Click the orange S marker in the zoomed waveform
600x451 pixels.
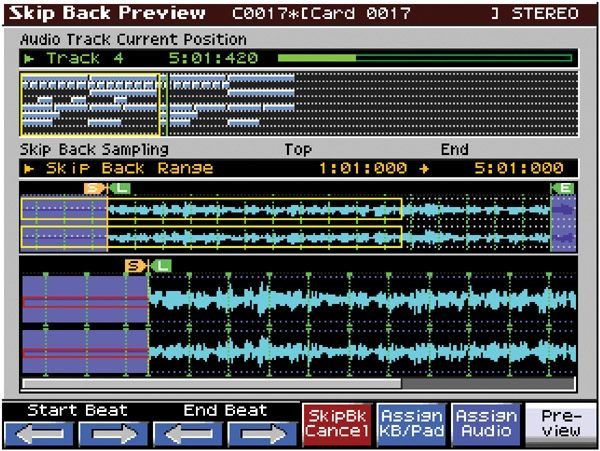click(134, 265)
